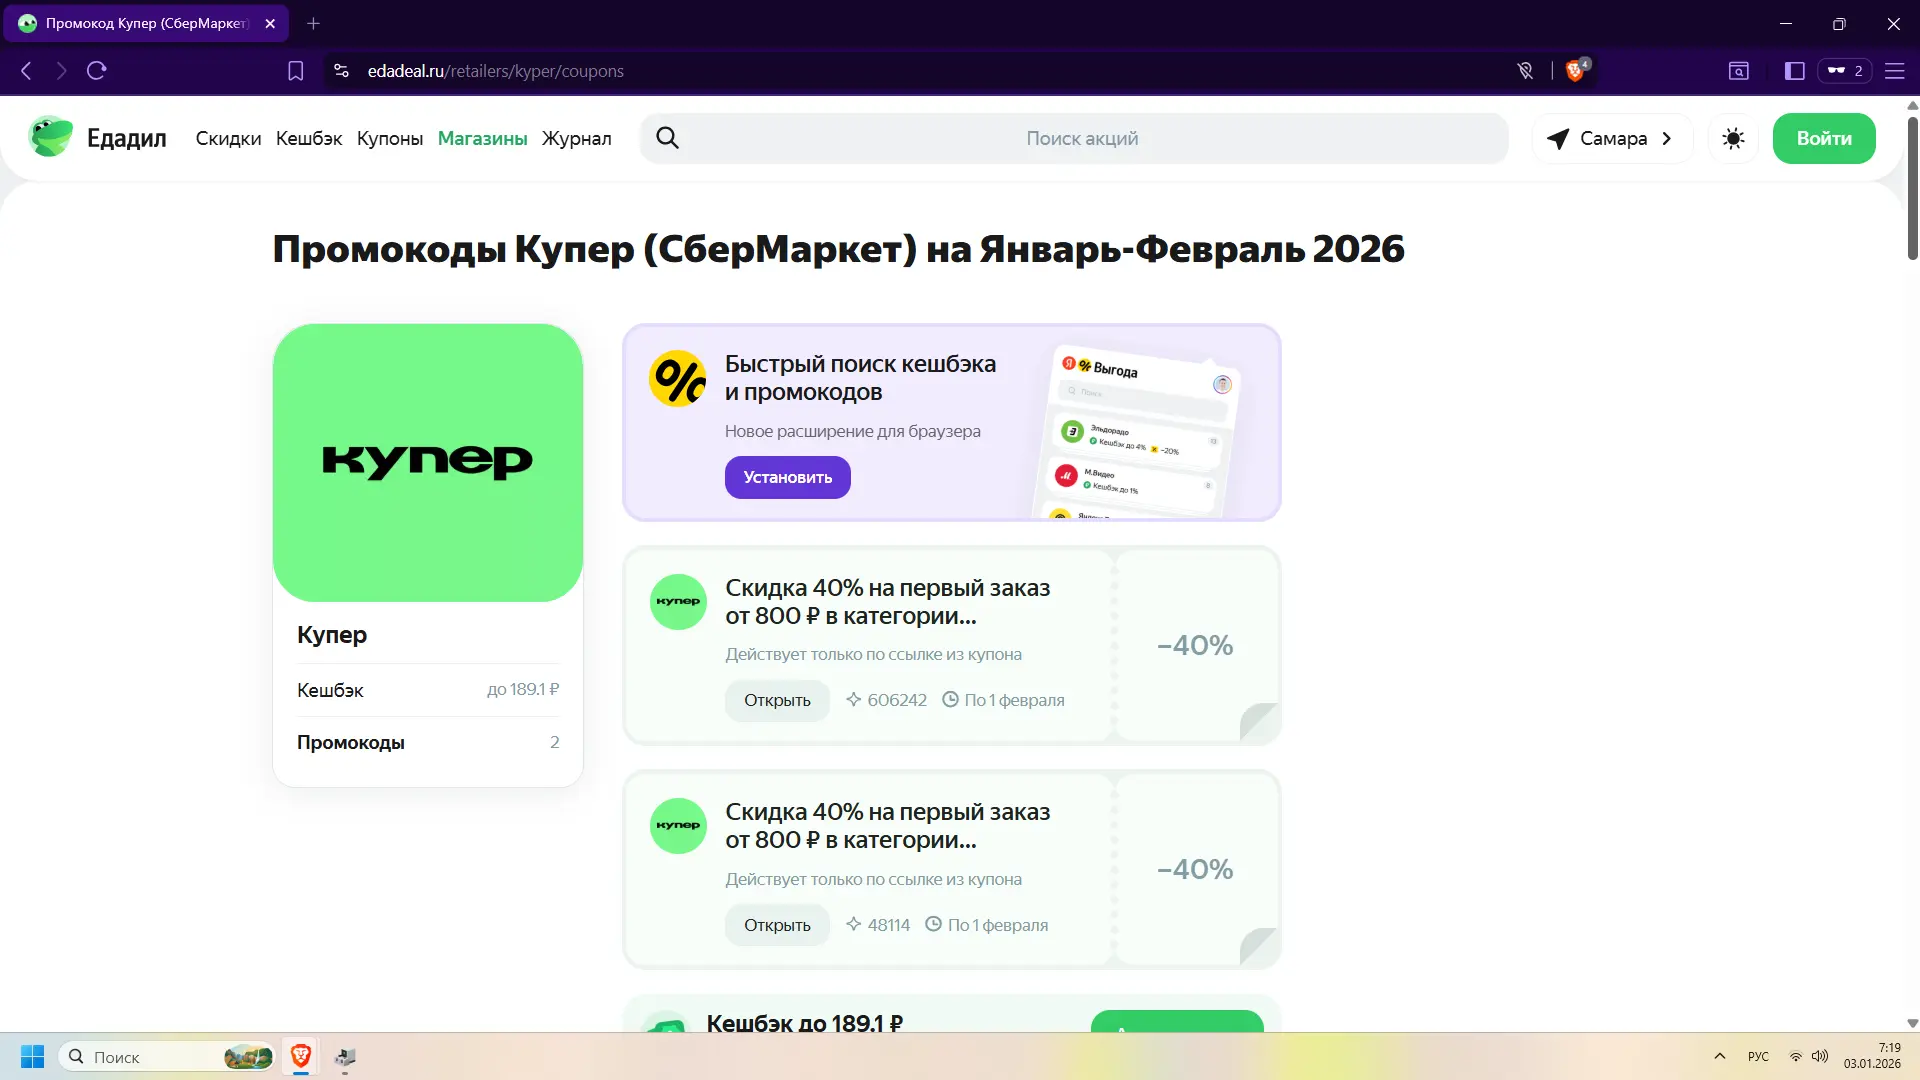Click the Кешбэк до 189.1 ₽ card heading
The width and height of the screenshot is (1920, 1080).
(805, 1023)
